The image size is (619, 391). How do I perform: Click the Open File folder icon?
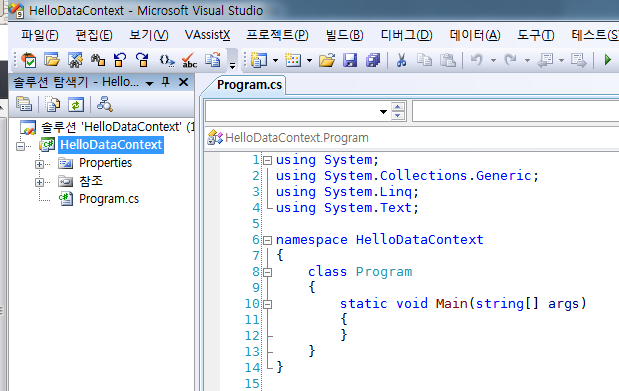(327, 60)
